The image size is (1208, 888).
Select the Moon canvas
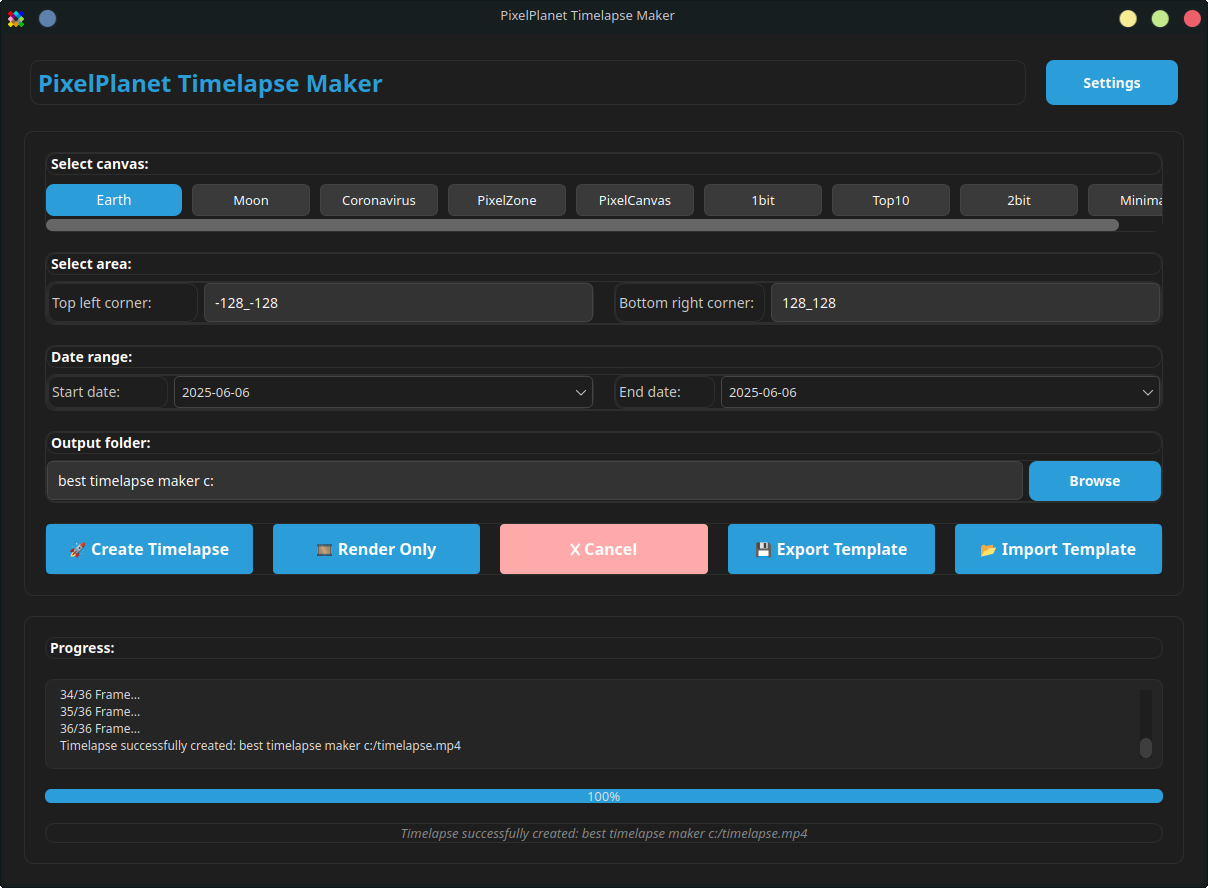point(250,199)
